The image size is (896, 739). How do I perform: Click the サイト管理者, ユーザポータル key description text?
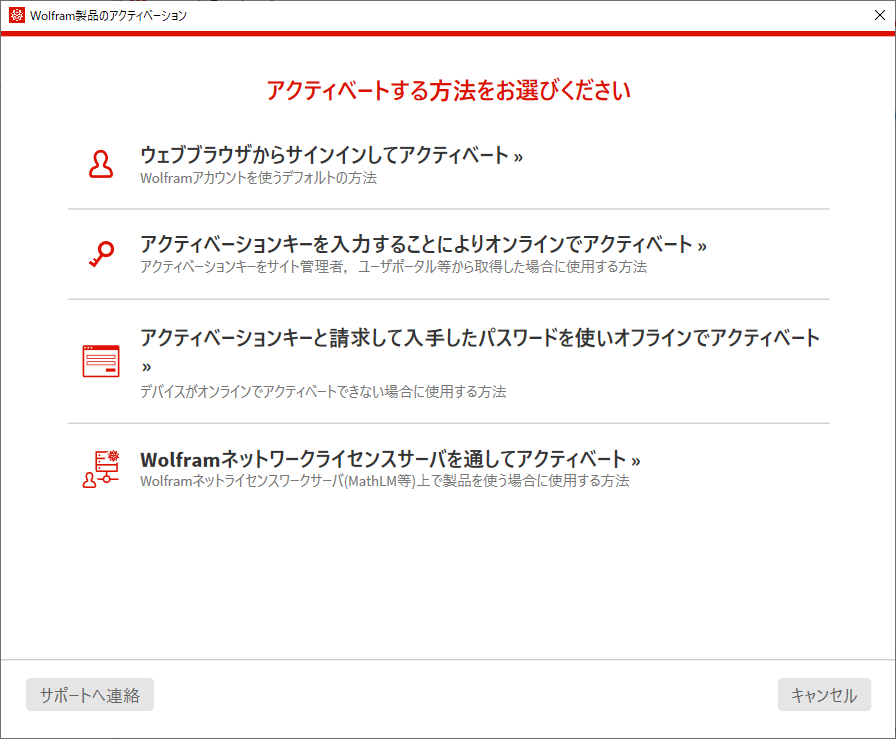coord(394,267)
